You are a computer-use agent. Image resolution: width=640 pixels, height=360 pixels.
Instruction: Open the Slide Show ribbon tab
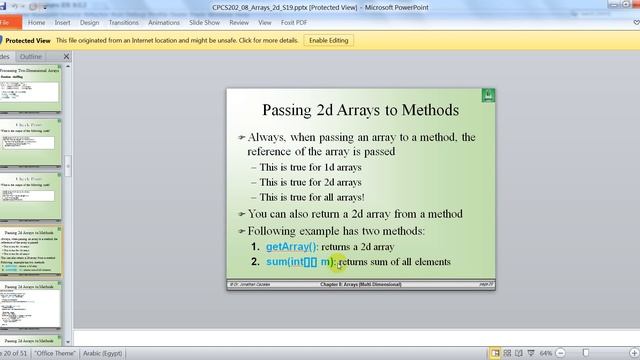204,23
